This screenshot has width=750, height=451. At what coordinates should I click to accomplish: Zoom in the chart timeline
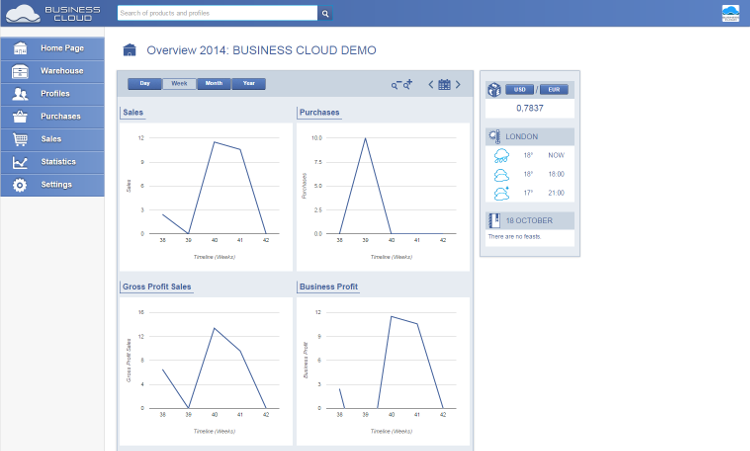408,85
